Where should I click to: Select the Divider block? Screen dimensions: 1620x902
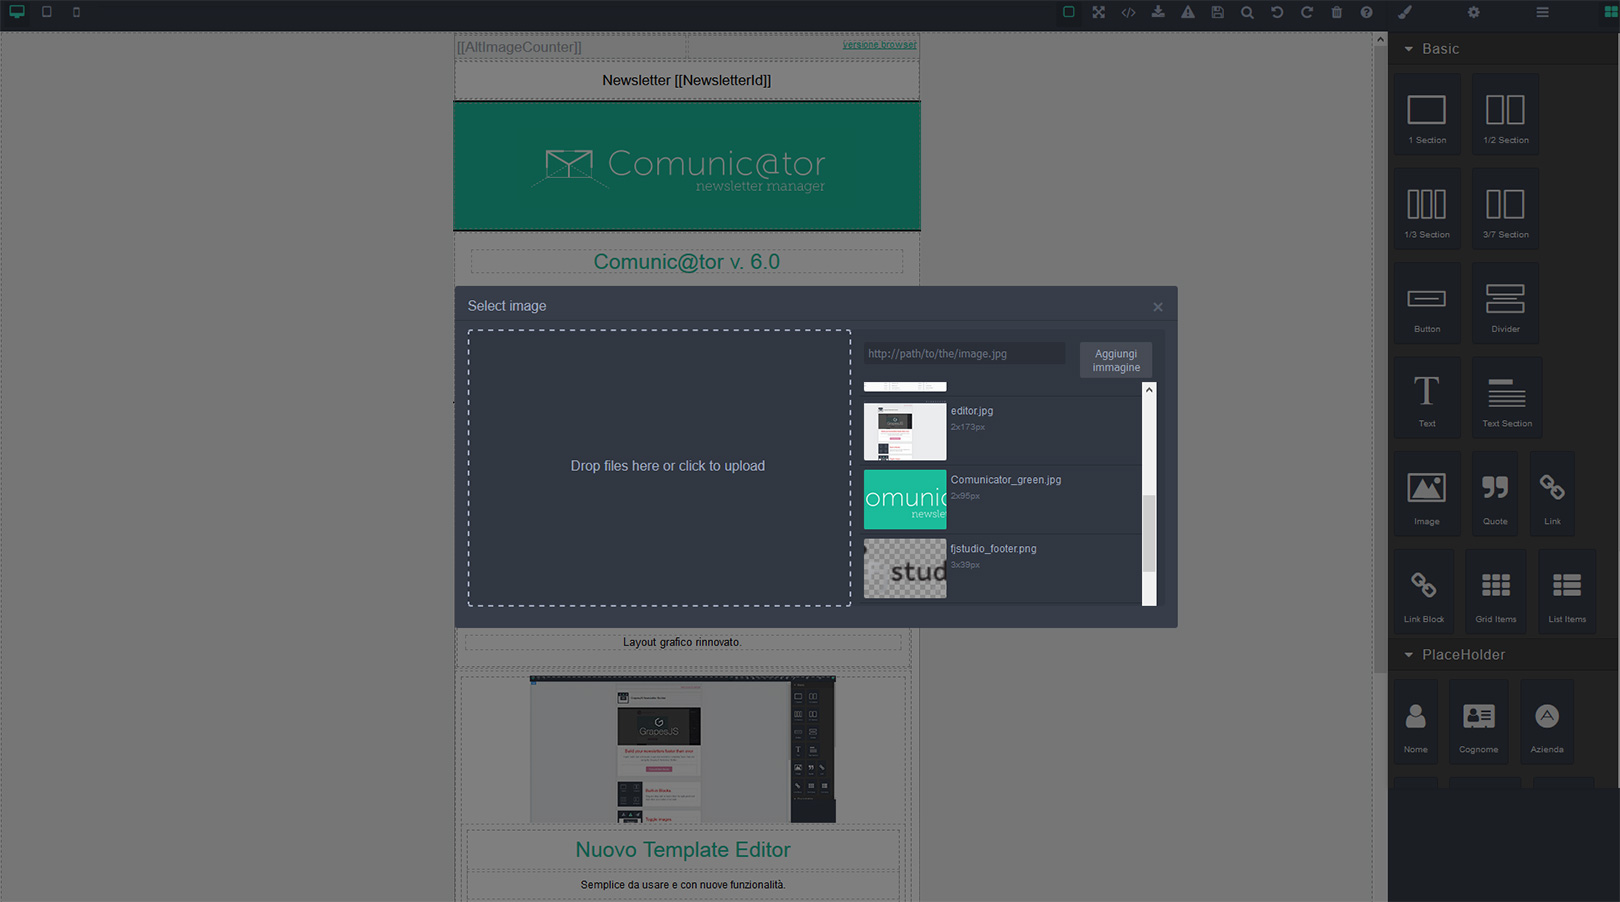click(x=1505, y=303)
